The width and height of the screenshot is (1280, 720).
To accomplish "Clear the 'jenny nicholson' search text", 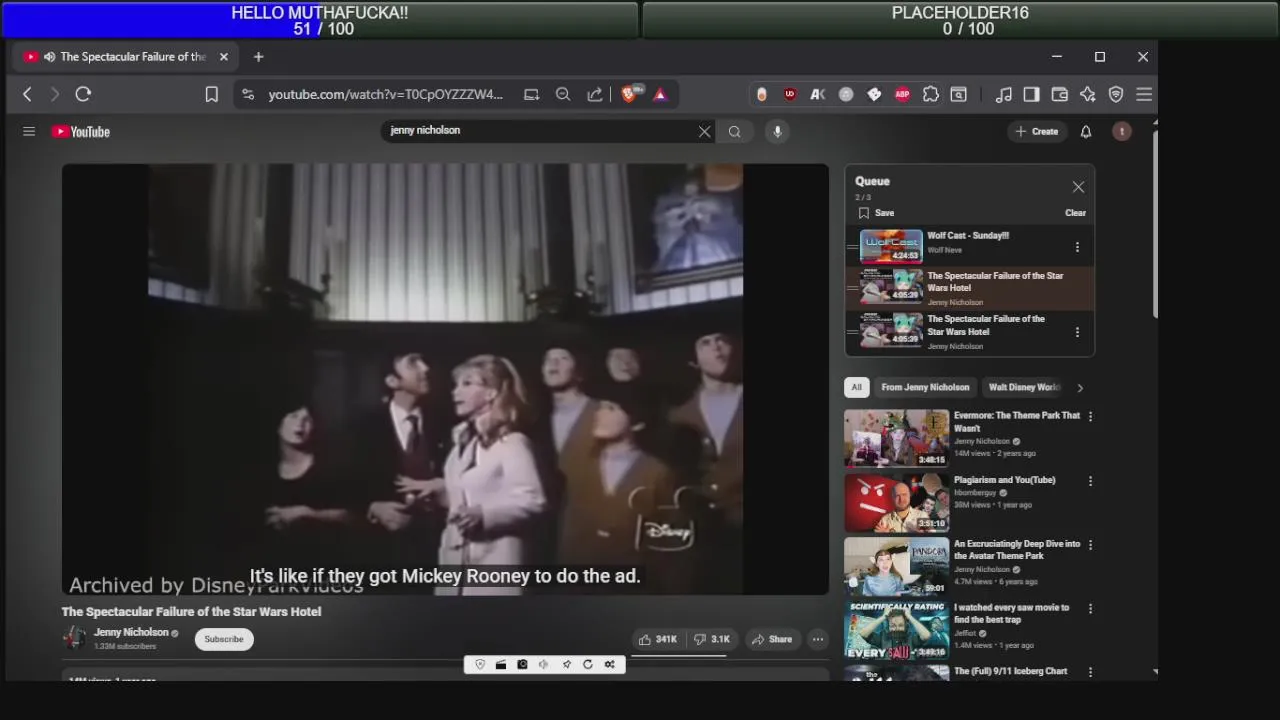I will point(704,131).
